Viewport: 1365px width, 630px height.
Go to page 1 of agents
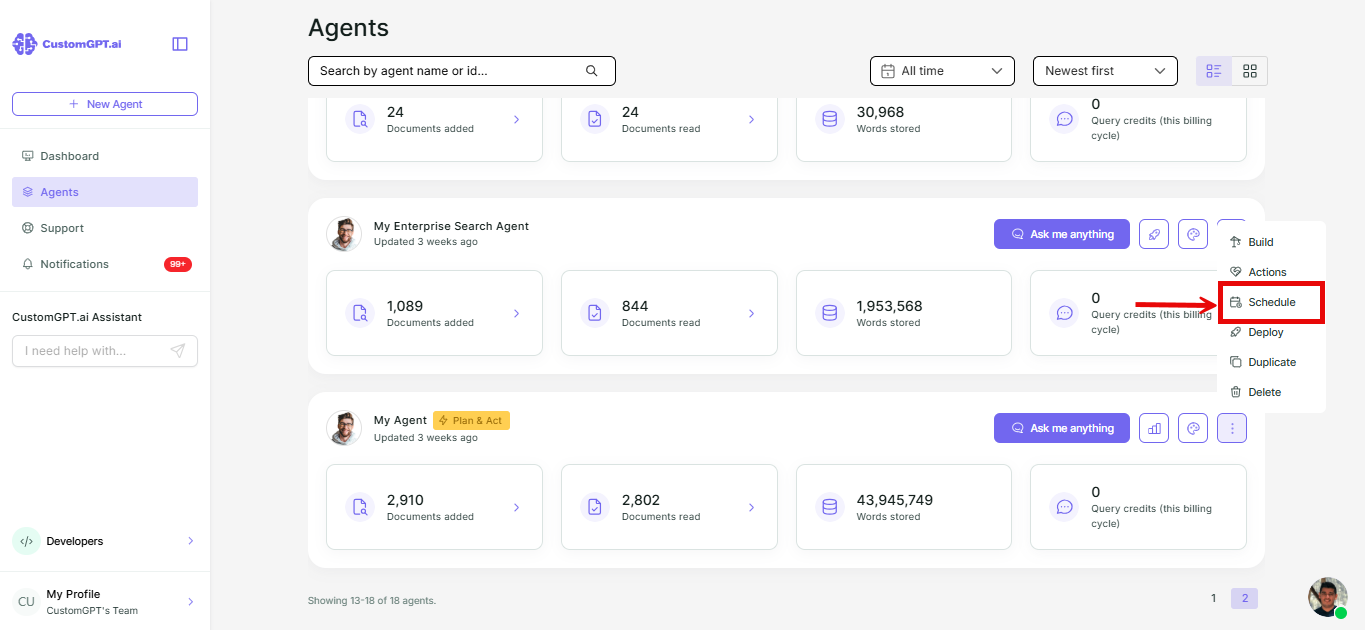(x=1214, y=598)
